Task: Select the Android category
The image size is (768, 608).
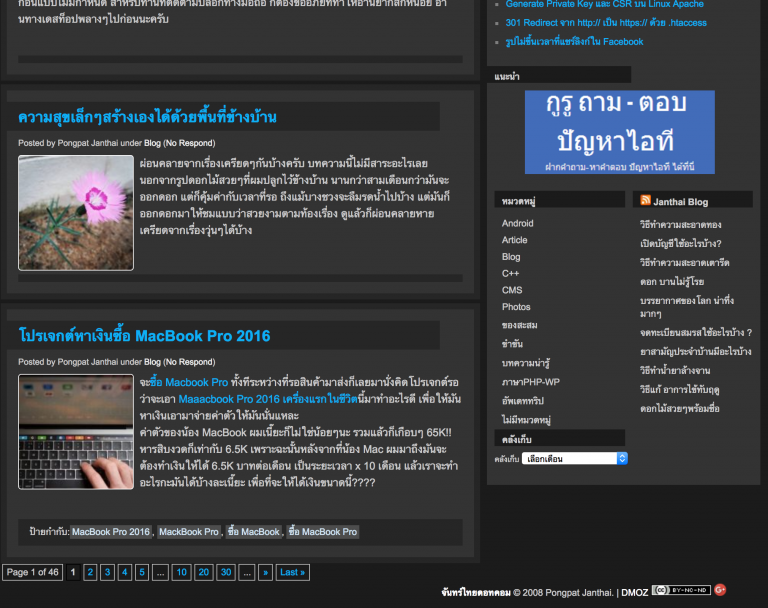Action: pos(517,223)
